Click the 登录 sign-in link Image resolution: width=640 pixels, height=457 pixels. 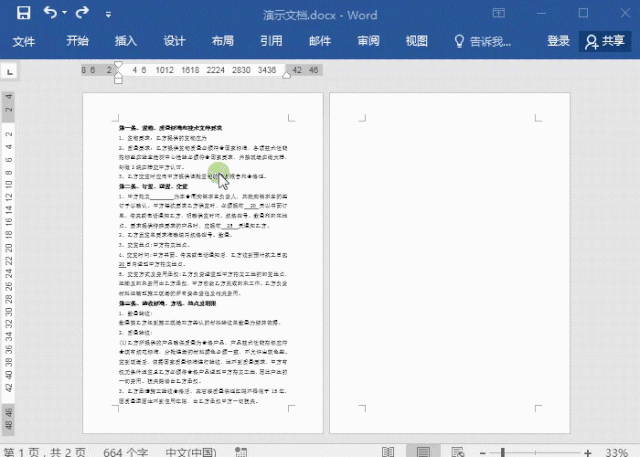coord(558,41)
